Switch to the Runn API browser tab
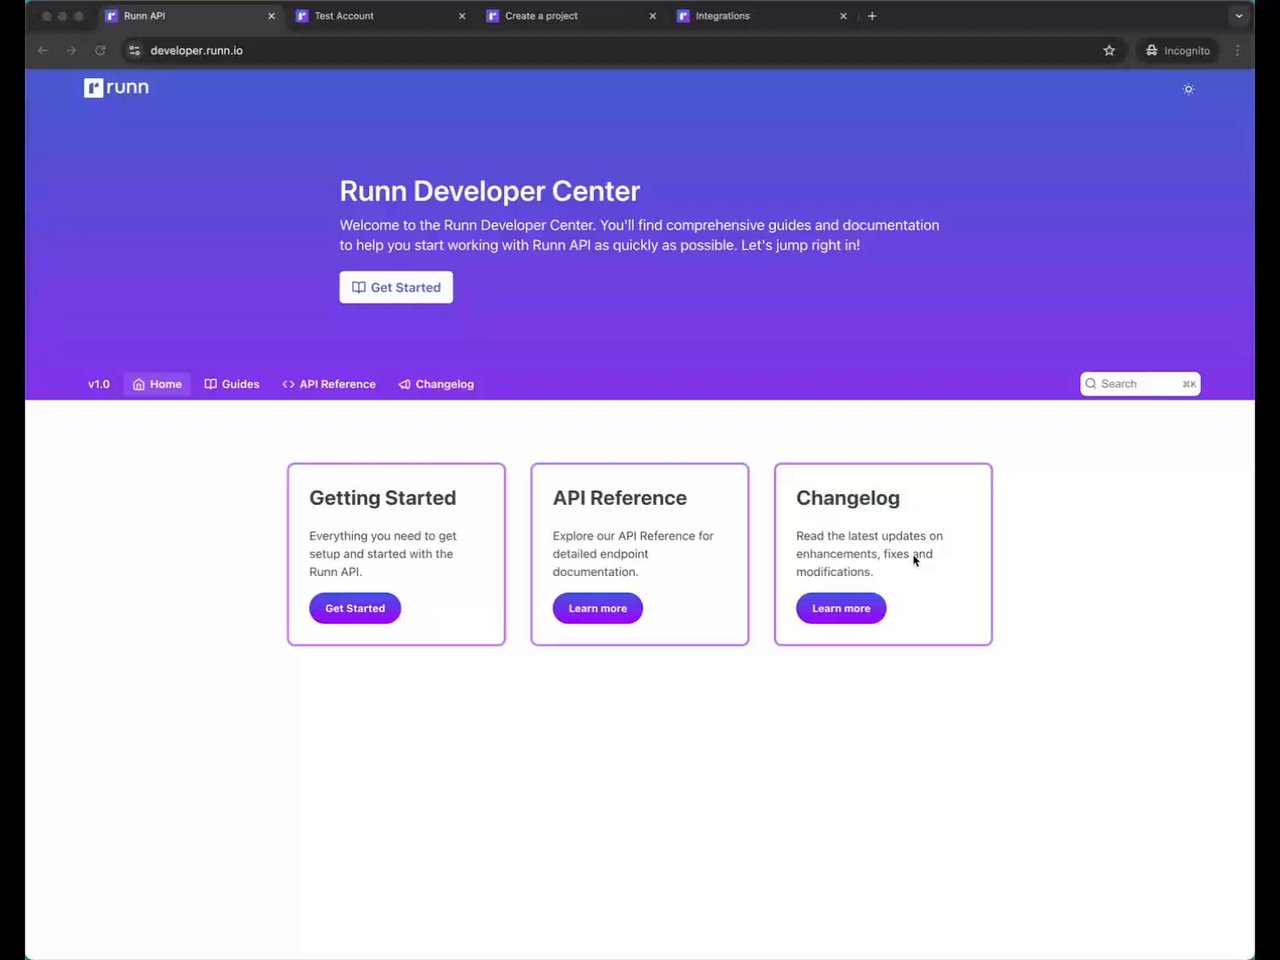1280x960 pixels. (x=190, y=16)
